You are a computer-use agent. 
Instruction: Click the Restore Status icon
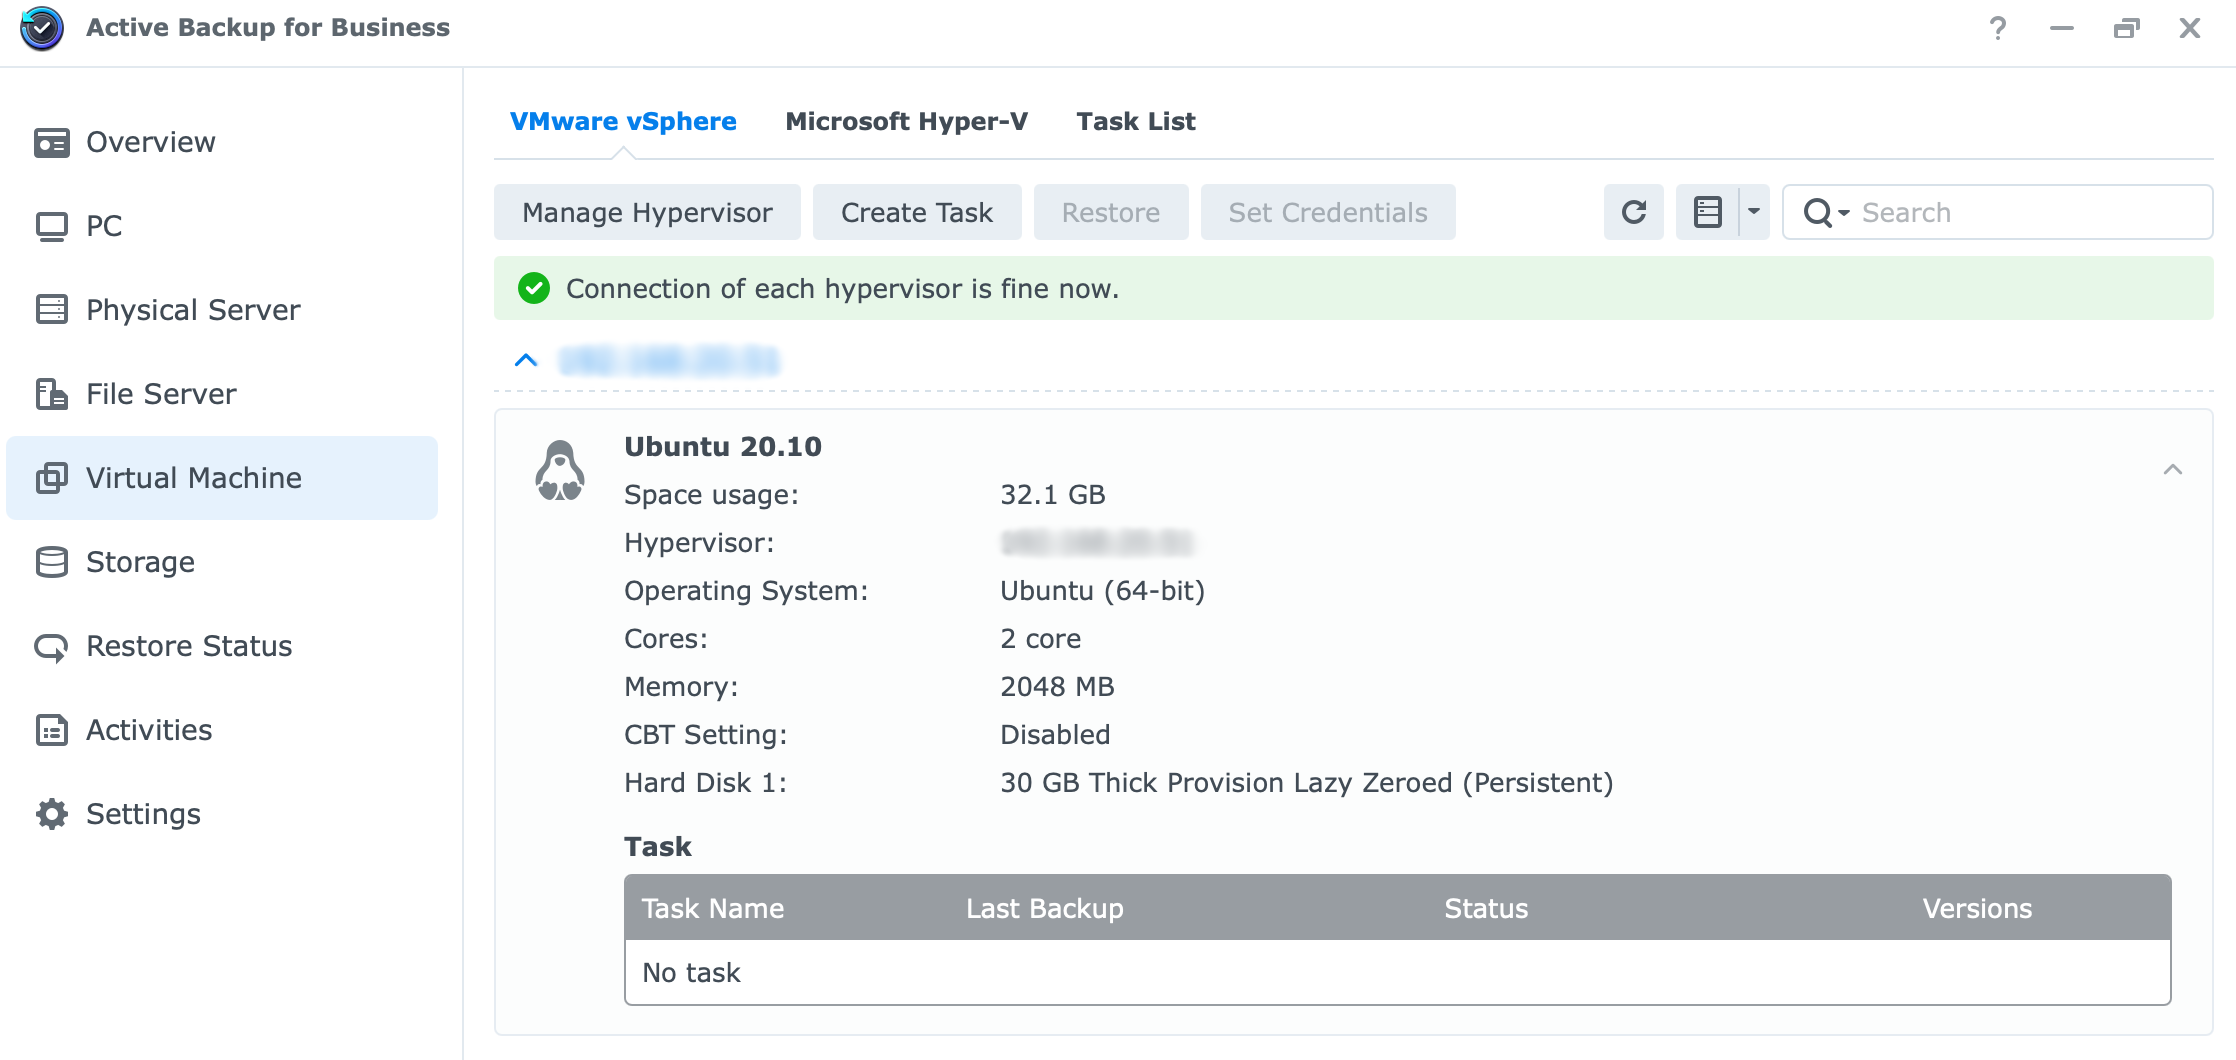coord(51,647)
